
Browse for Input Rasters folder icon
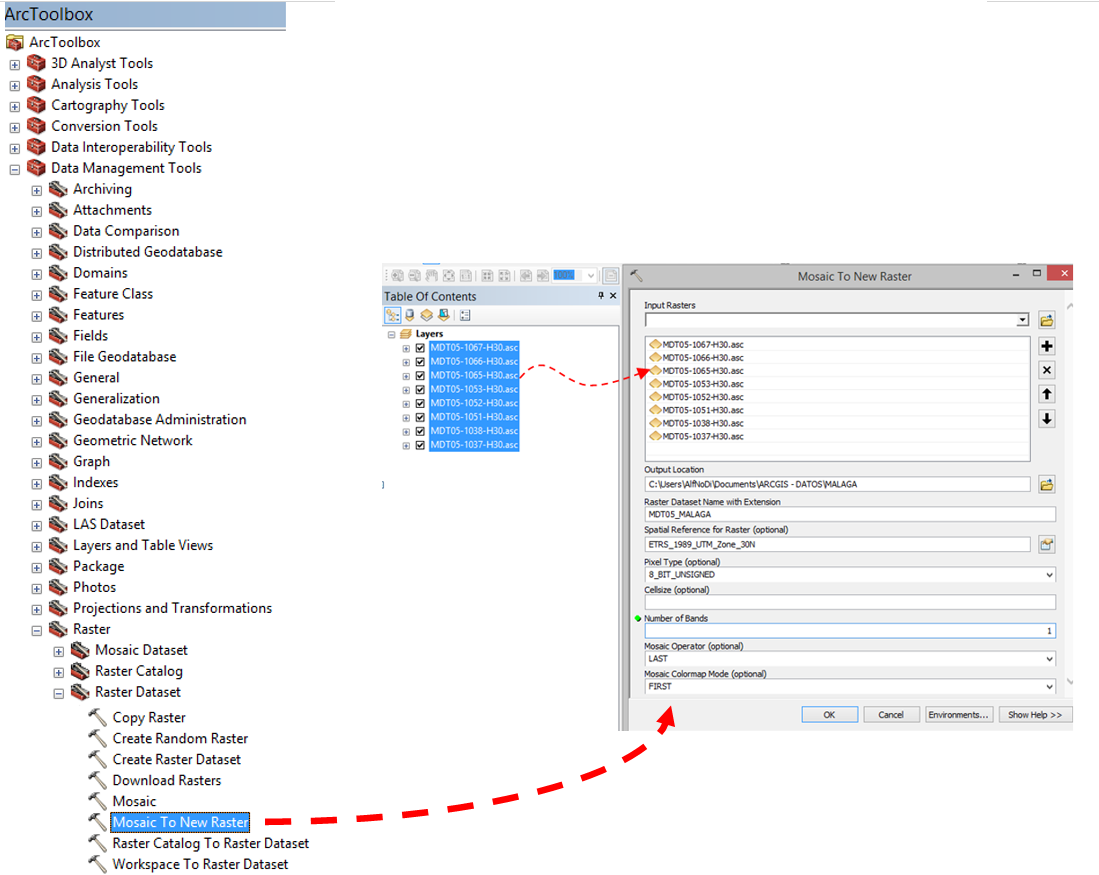(1046, 320)
